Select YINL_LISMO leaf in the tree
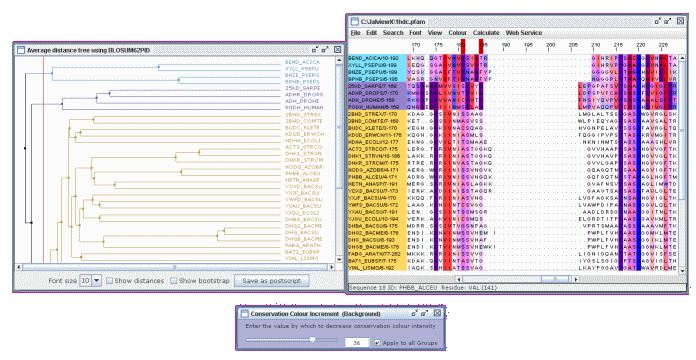696x360 pixels. coord(302,258)
